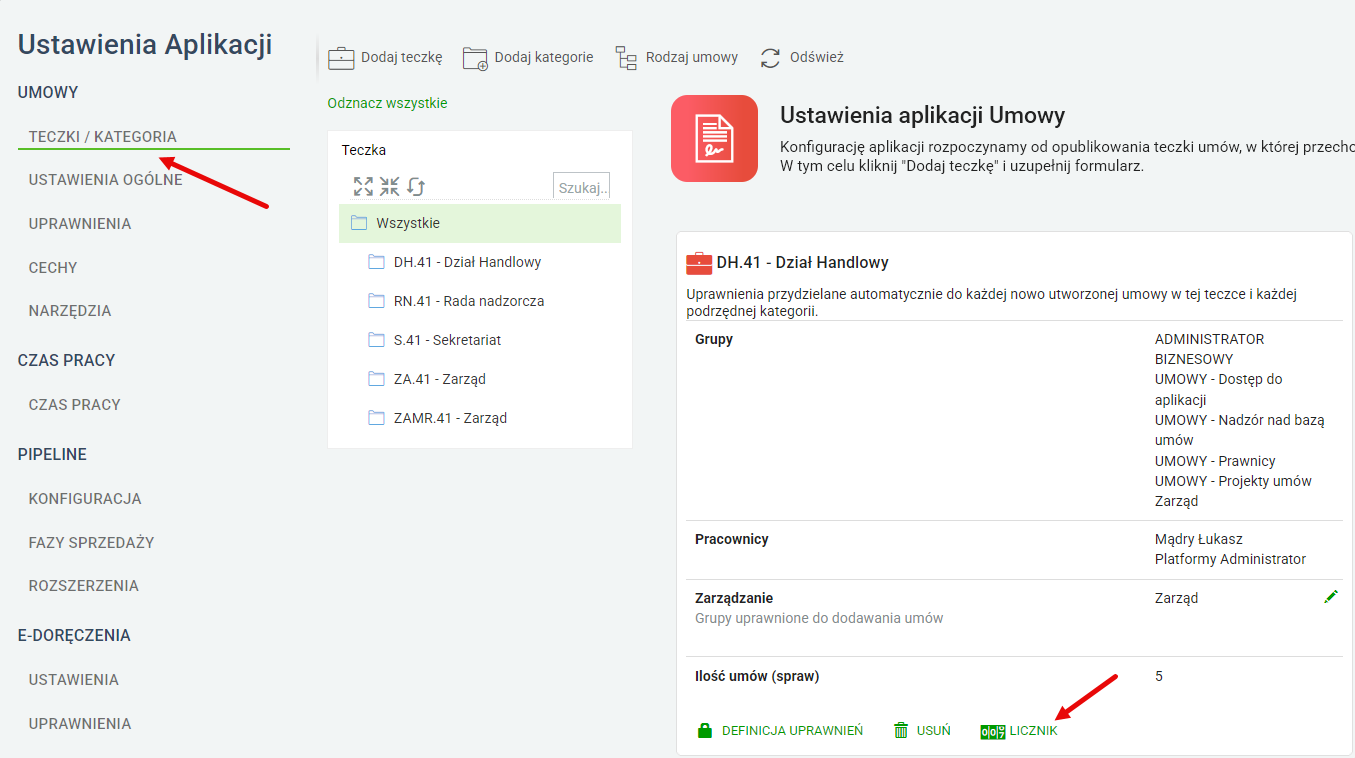
Task: Open Ustawienia ogólne under Umowy
Action: coord(106,180)
